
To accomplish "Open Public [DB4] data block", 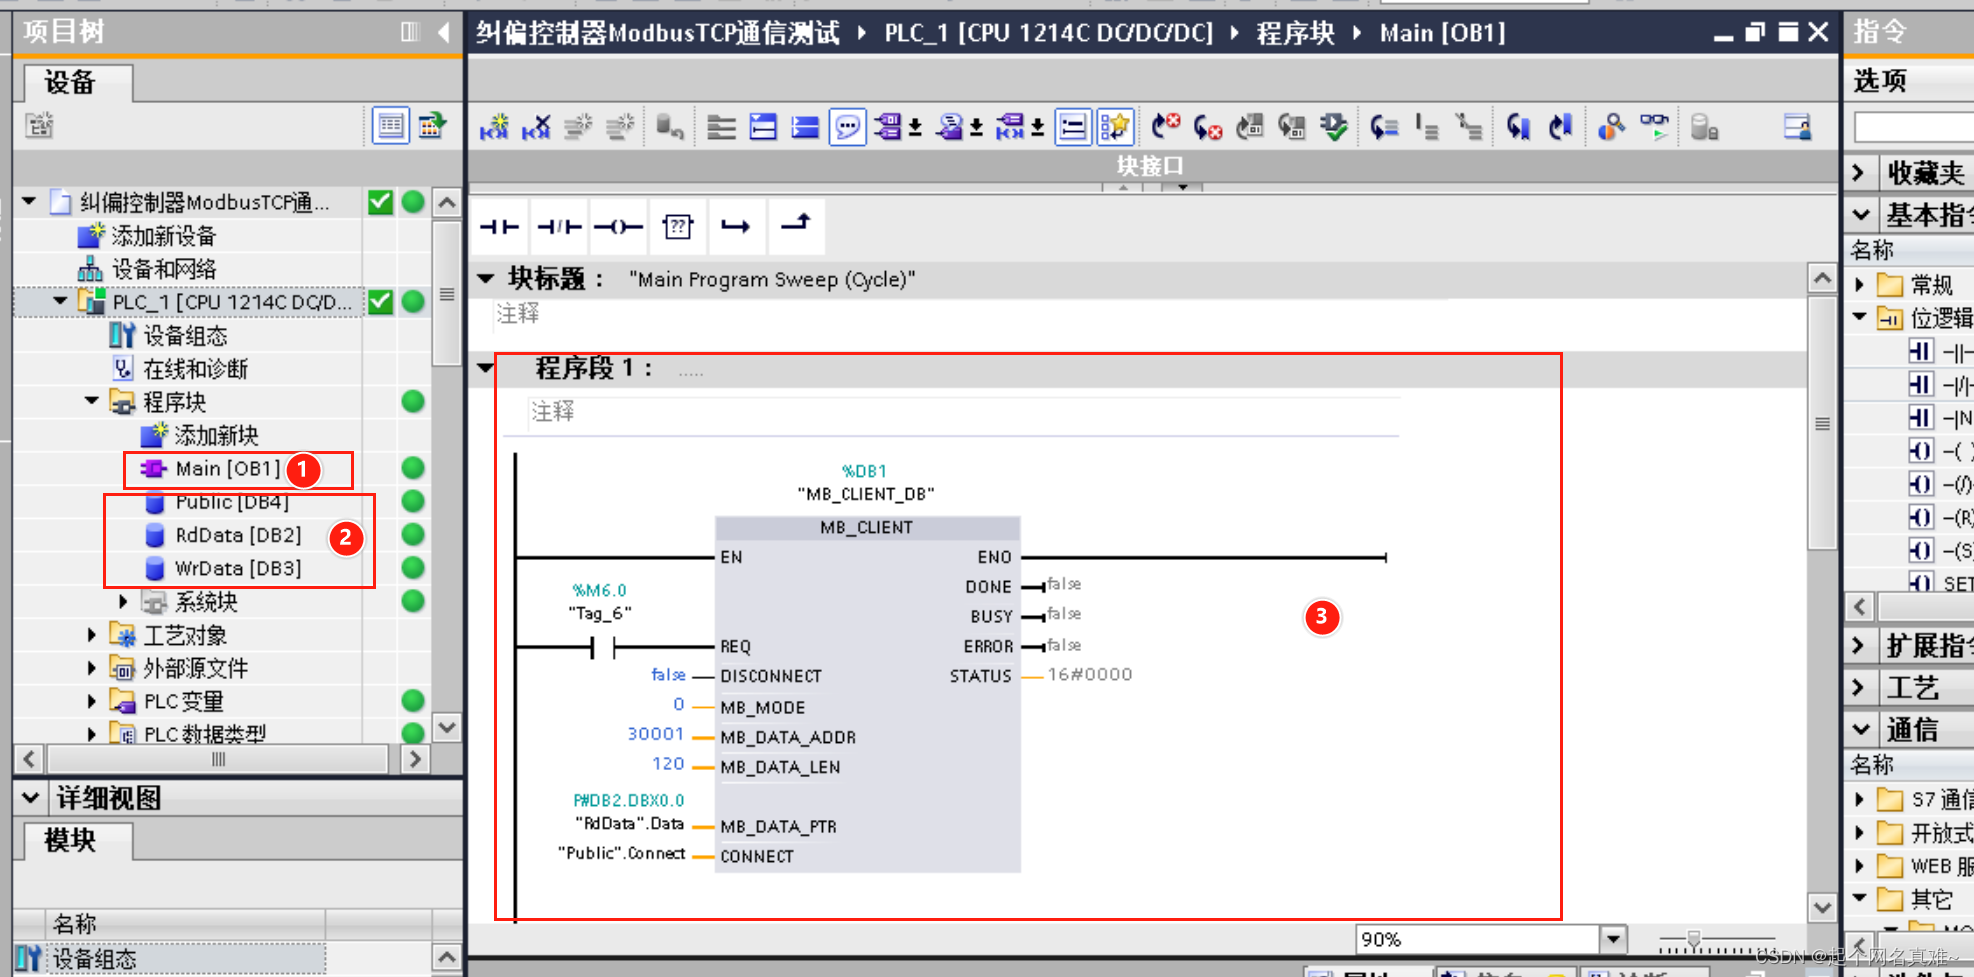I will pyautogui.click(x=231, y=502).
